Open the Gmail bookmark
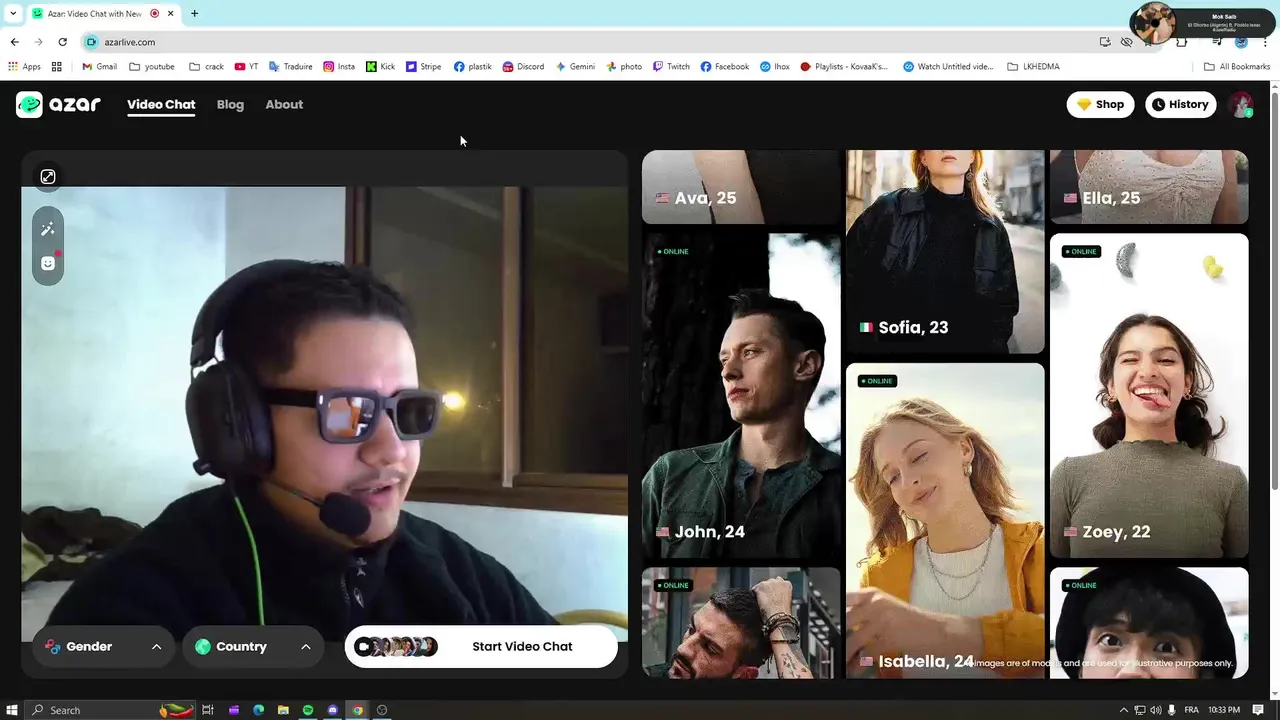 pyautogui.click(x=99, y=67)
